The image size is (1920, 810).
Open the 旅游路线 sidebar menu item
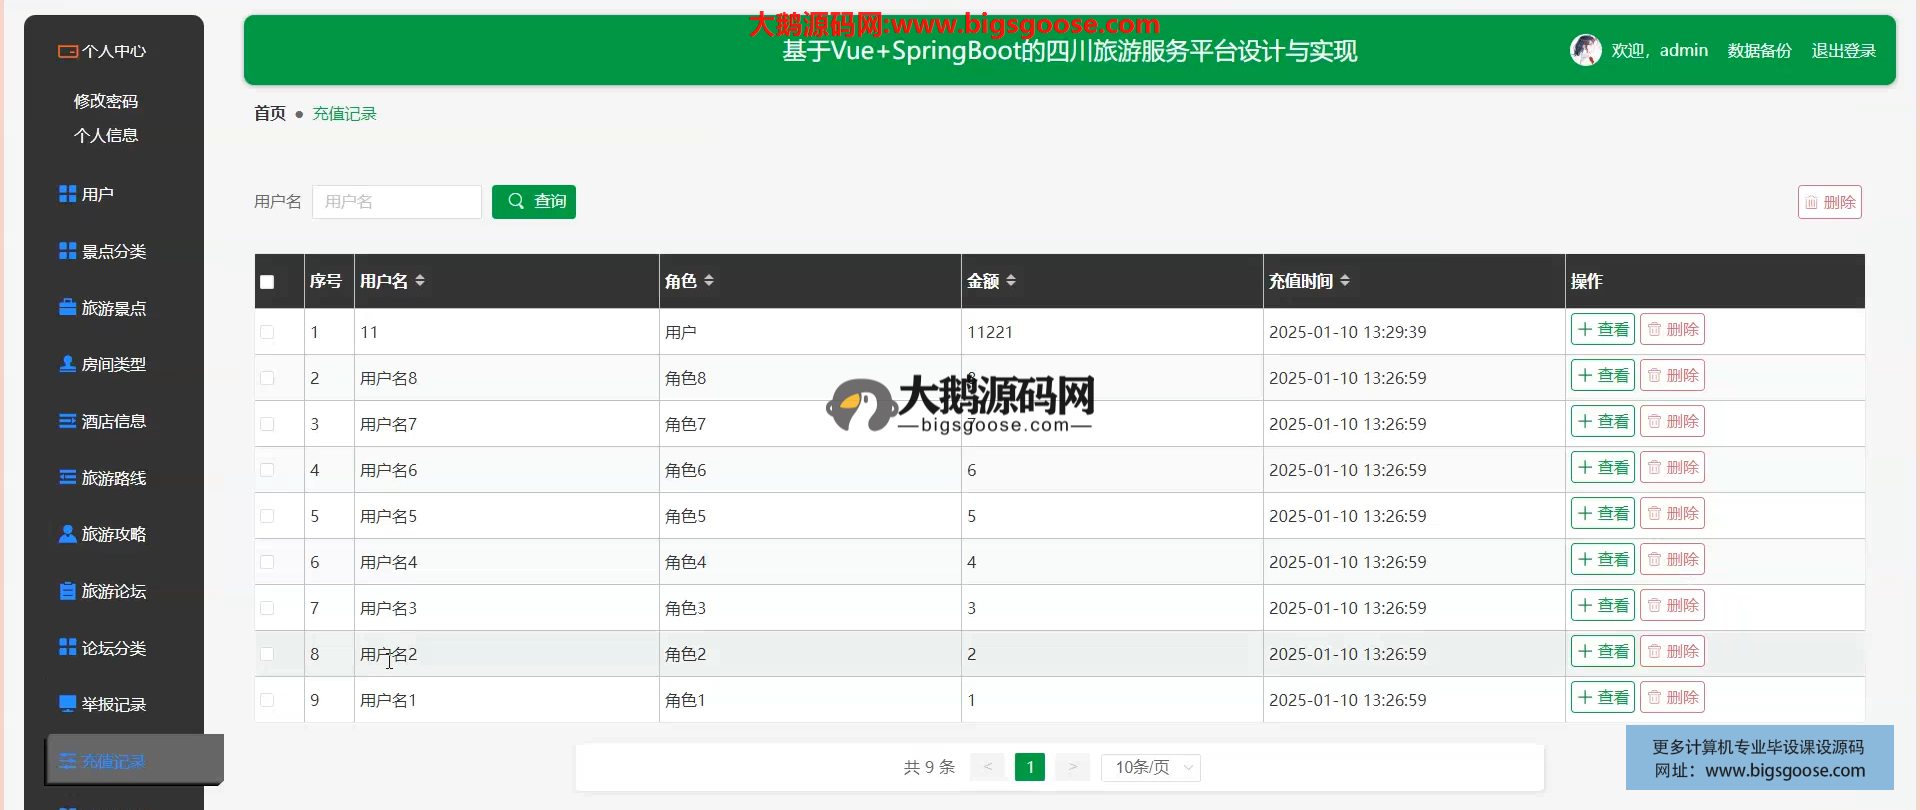pyautogui.click(x=113, y=478)
